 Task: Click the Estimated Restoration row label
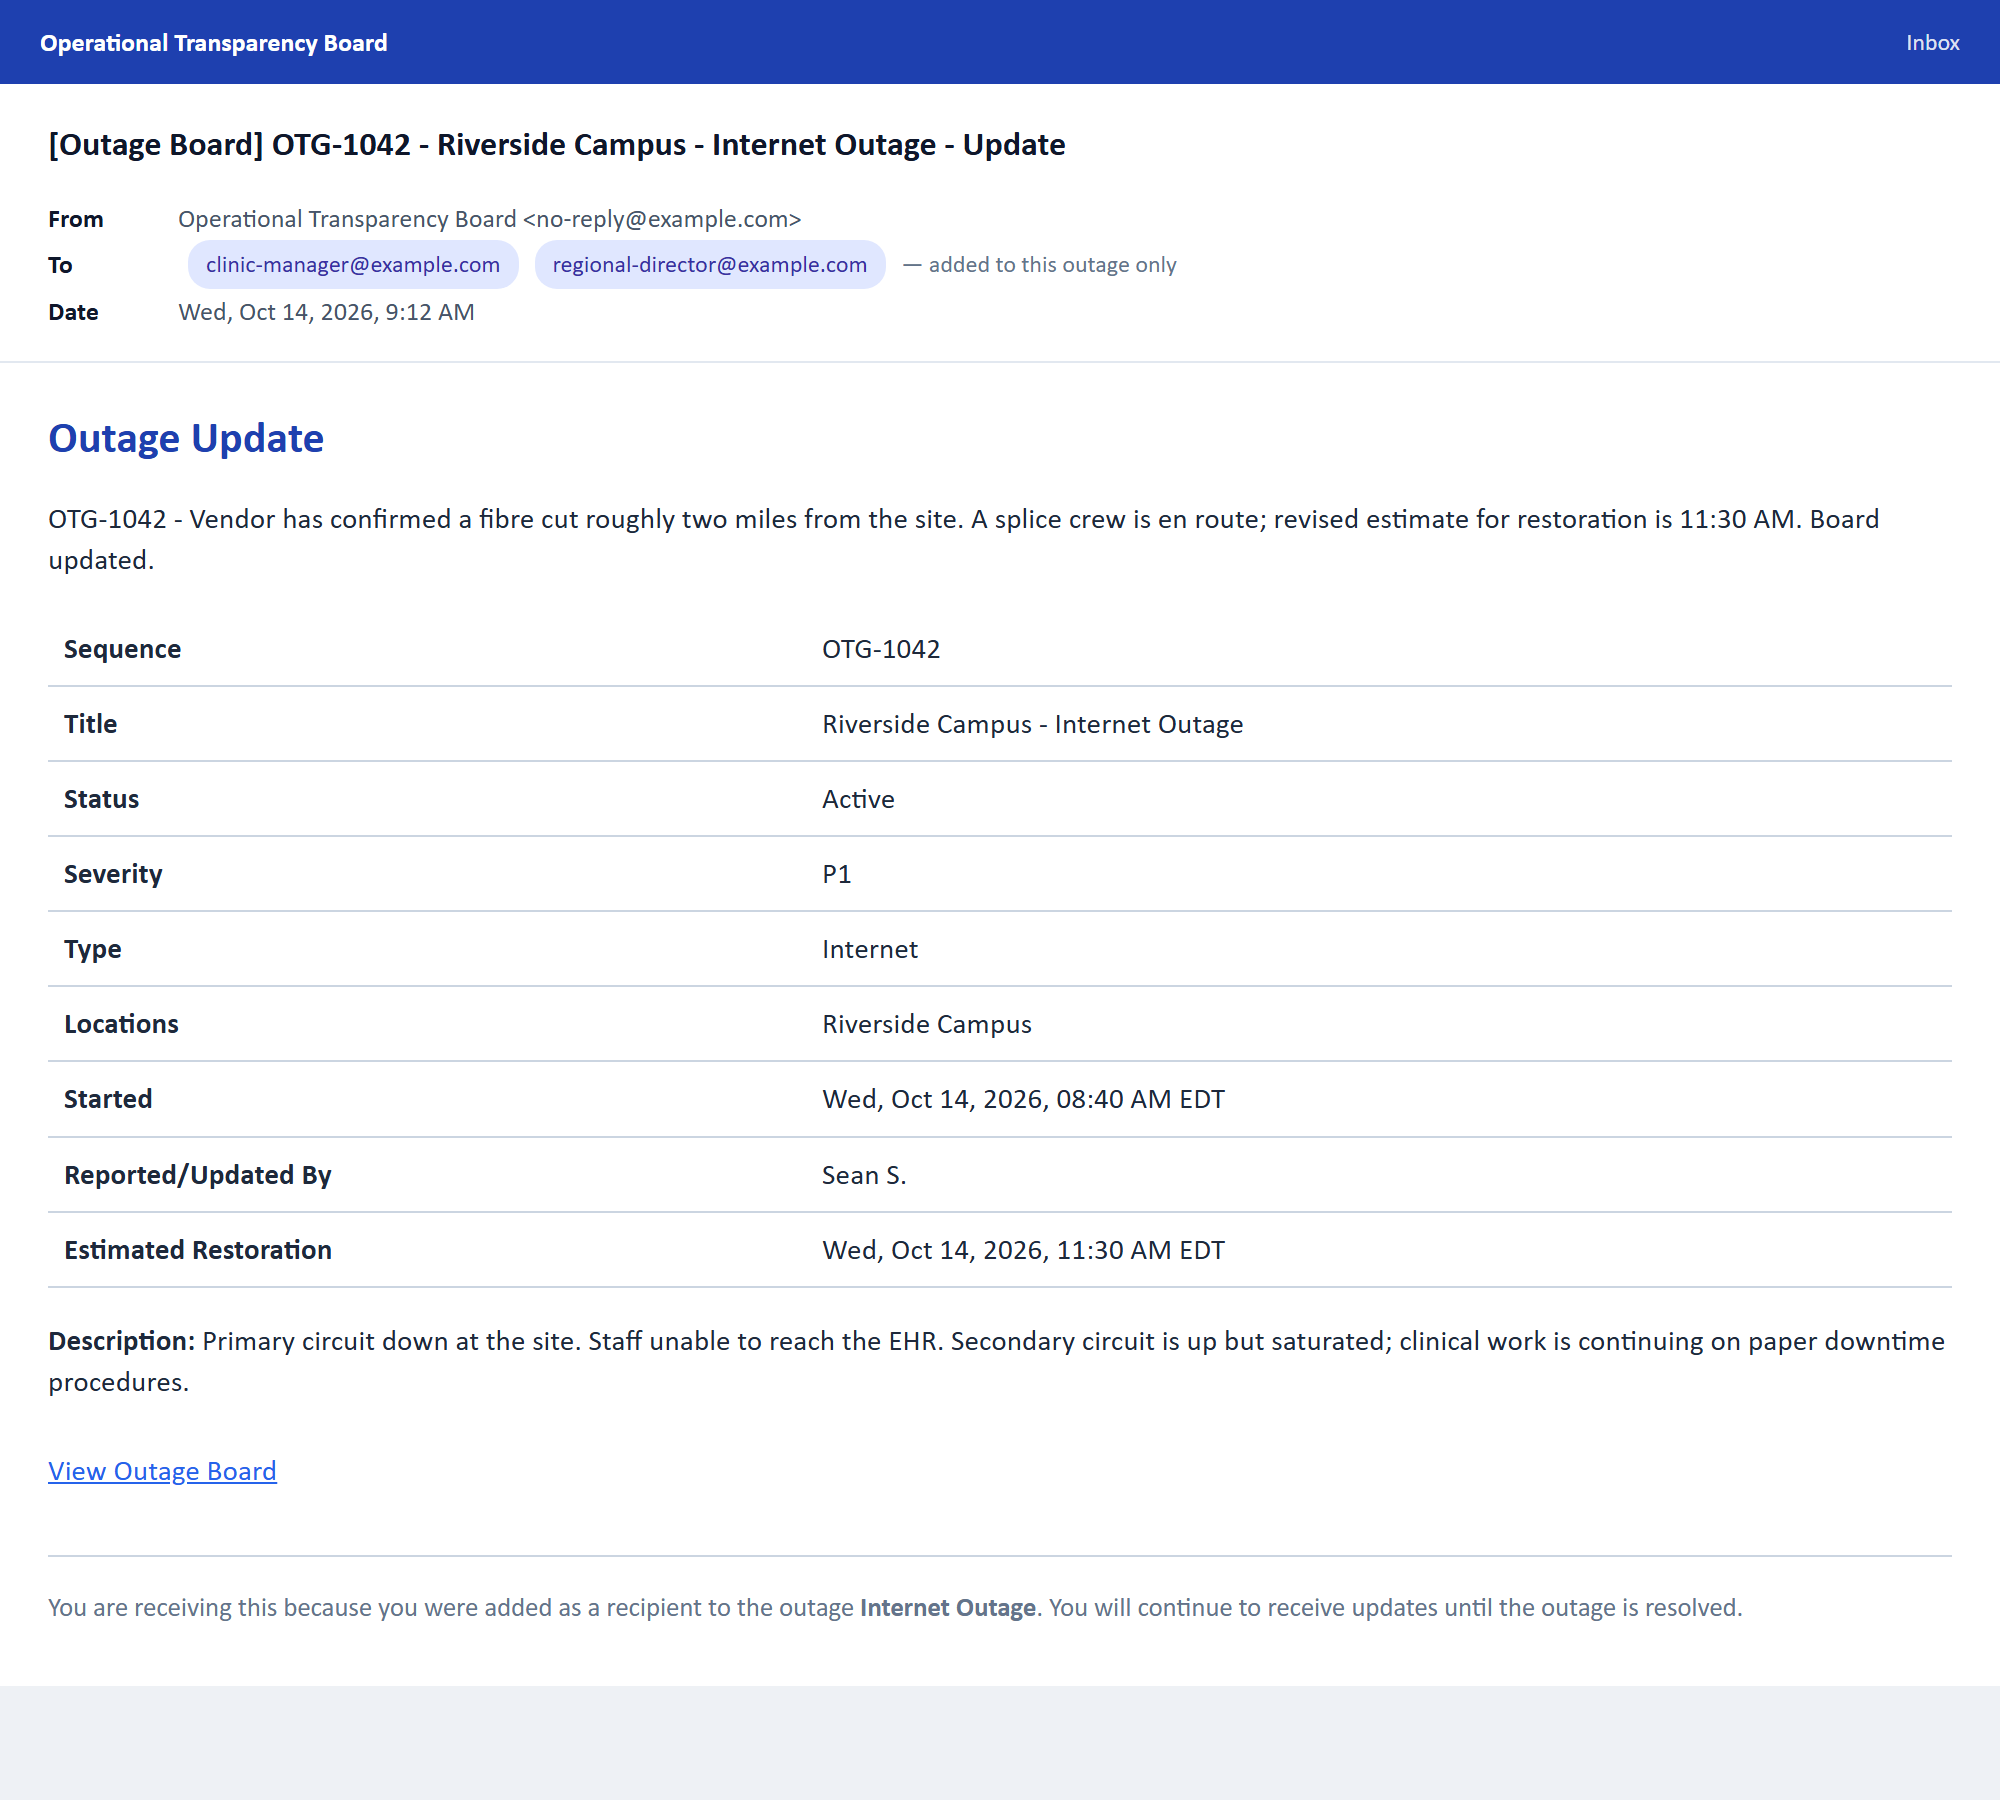click(x=198, y=1251)
